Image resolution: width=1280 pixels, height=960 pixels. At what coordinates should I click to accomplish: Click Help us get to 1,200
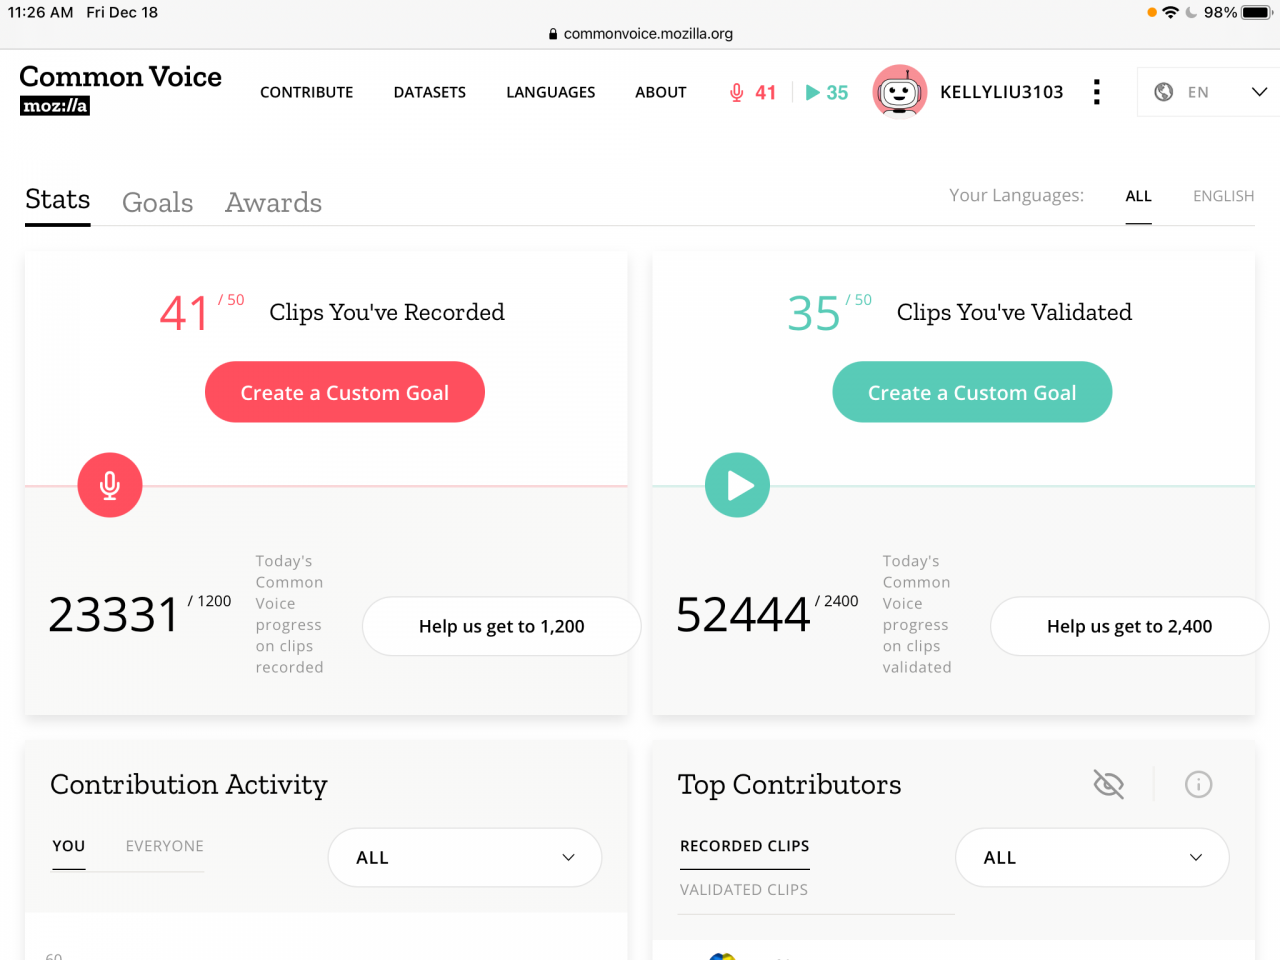point(501,626)
